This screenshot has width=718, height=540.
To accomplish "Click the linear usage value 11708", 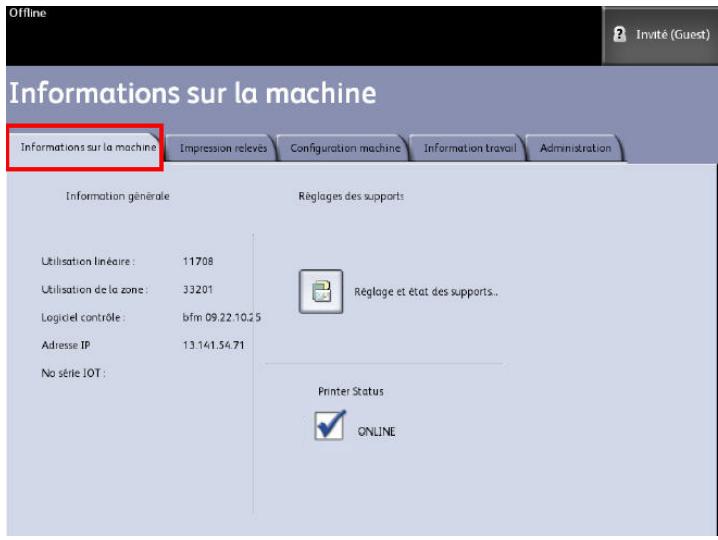I will [202, 262].
